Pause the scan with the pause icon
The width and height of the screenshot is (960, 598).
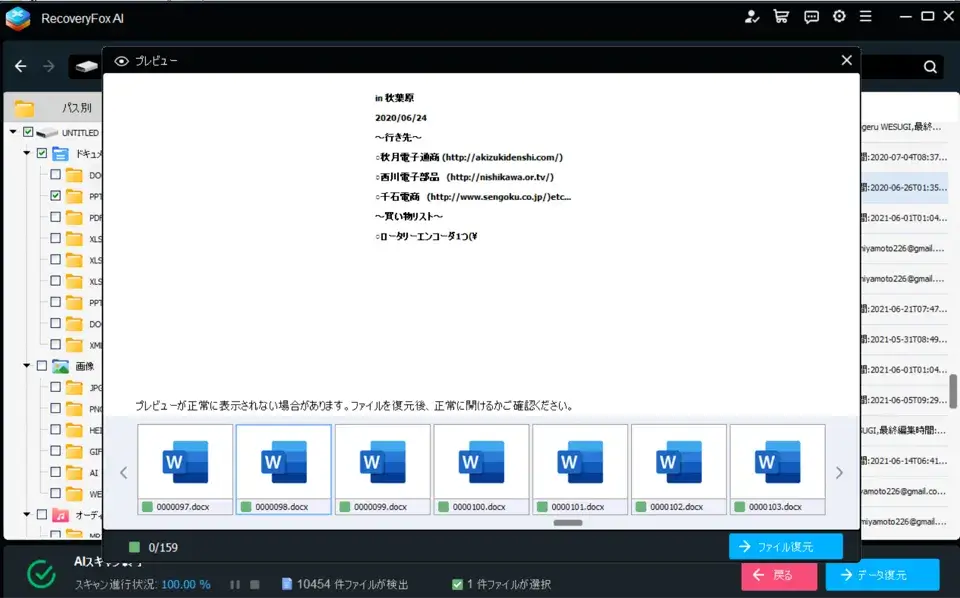tap(235, 585)
